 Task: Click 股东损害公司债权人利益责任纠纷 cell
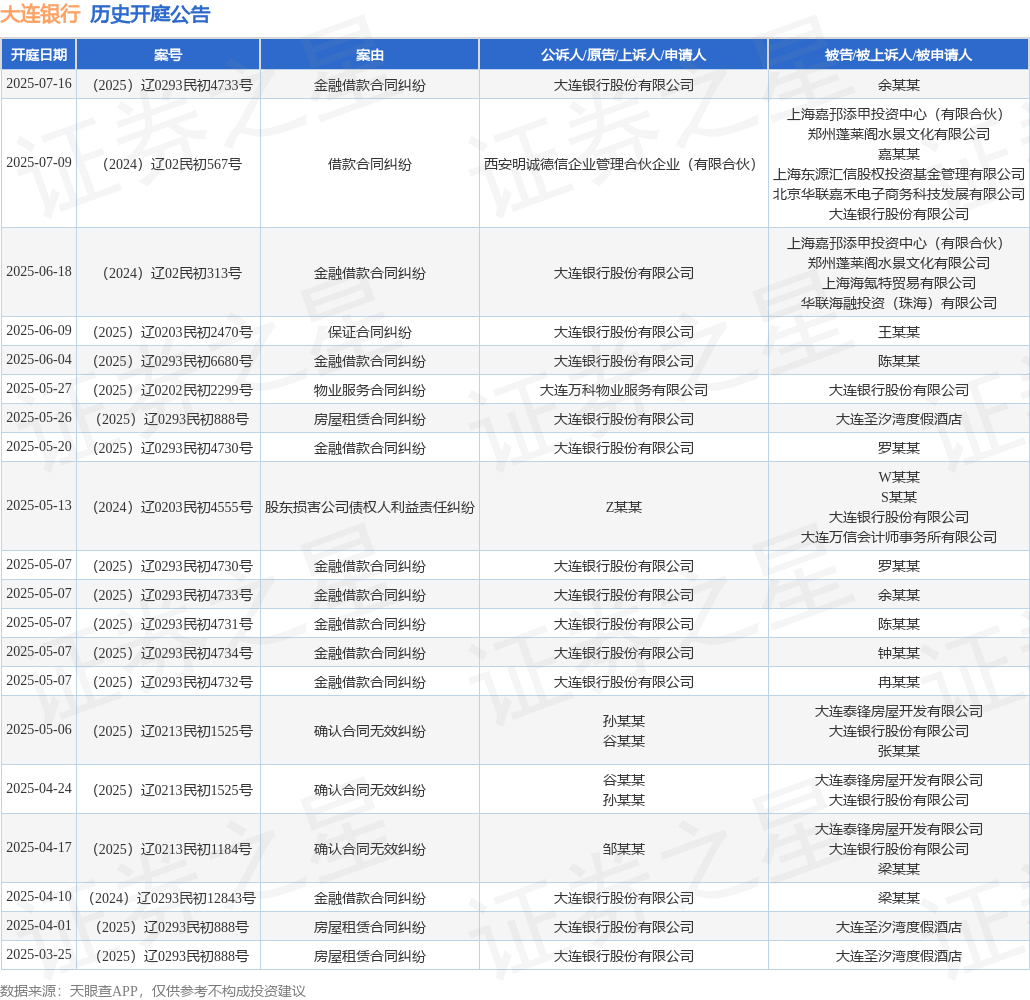coord(370,507)
